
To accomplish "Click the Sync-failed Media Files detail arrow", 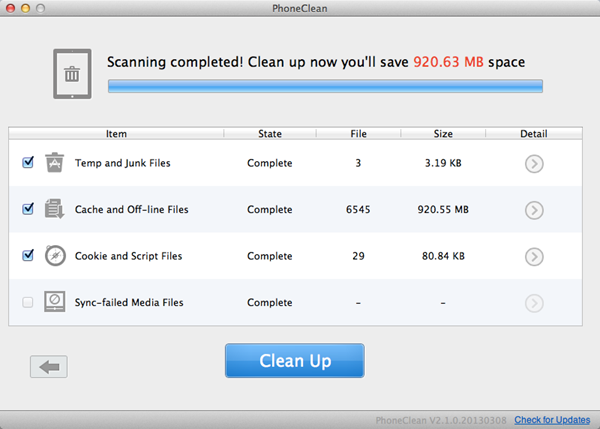I will (x=534, y=303).
